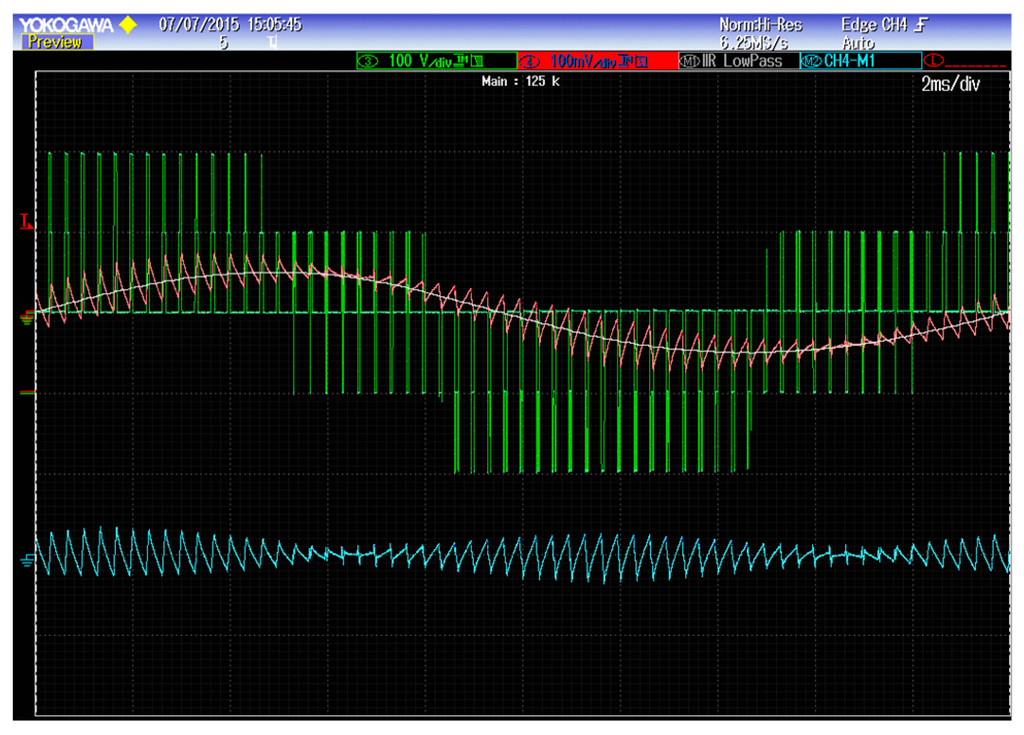Click the green channel 3 ground marker
Viewport: 1024px width, 735px height.
pyautogui.click(x=26, y=318)
